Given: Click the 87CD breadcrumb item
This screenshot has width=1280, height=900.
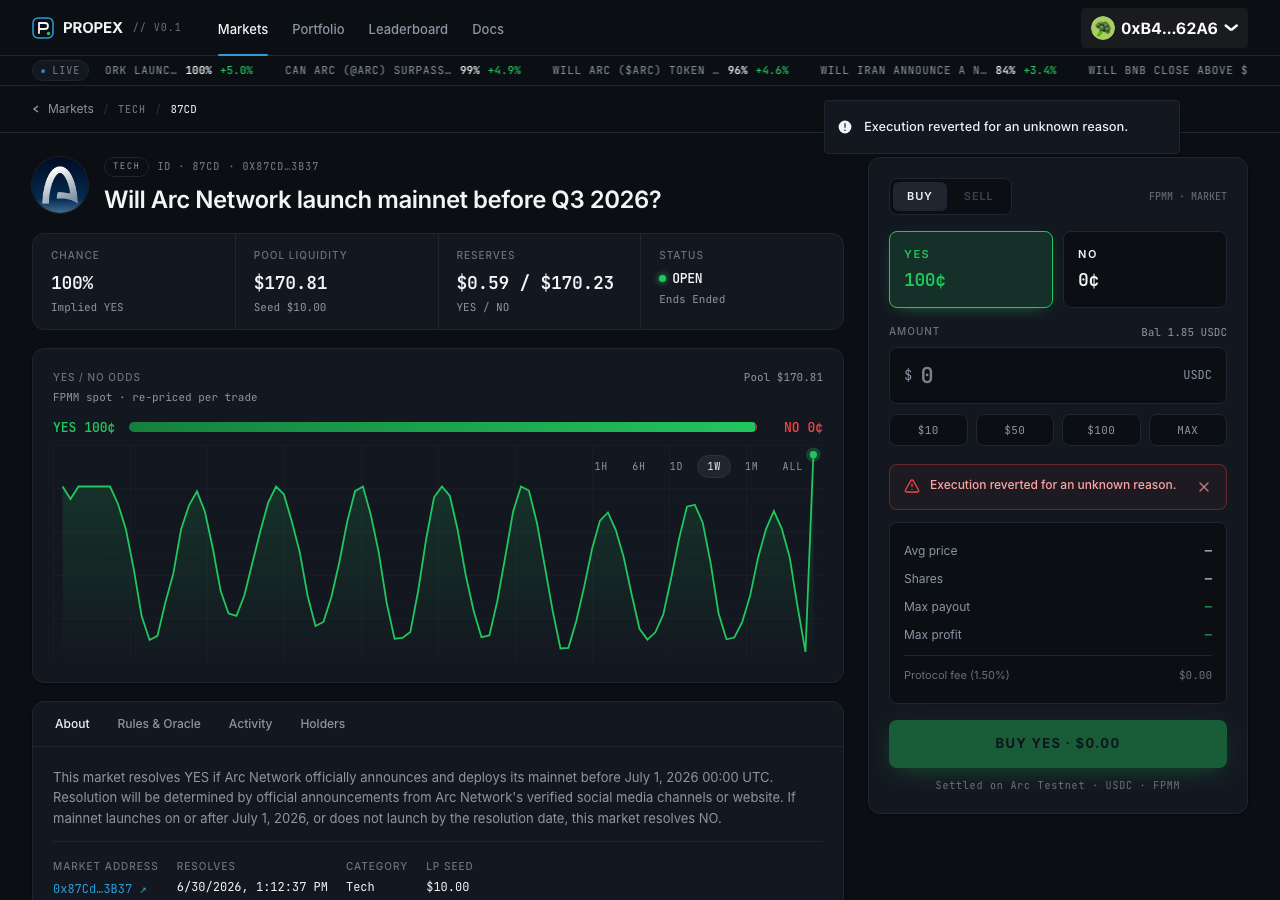Looking at the screenshot, I should 184,109.
